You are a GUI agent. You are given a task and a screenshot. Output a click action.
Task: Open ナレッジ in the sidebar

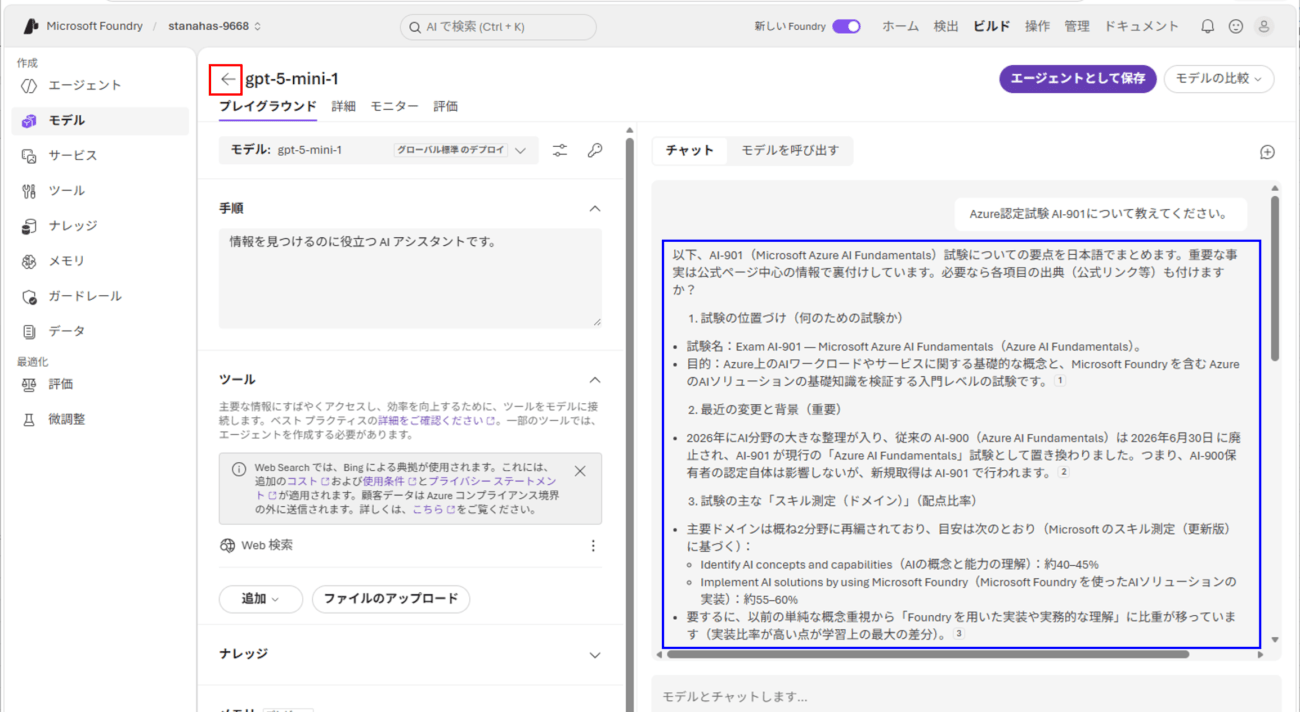[x=100, y=226]
